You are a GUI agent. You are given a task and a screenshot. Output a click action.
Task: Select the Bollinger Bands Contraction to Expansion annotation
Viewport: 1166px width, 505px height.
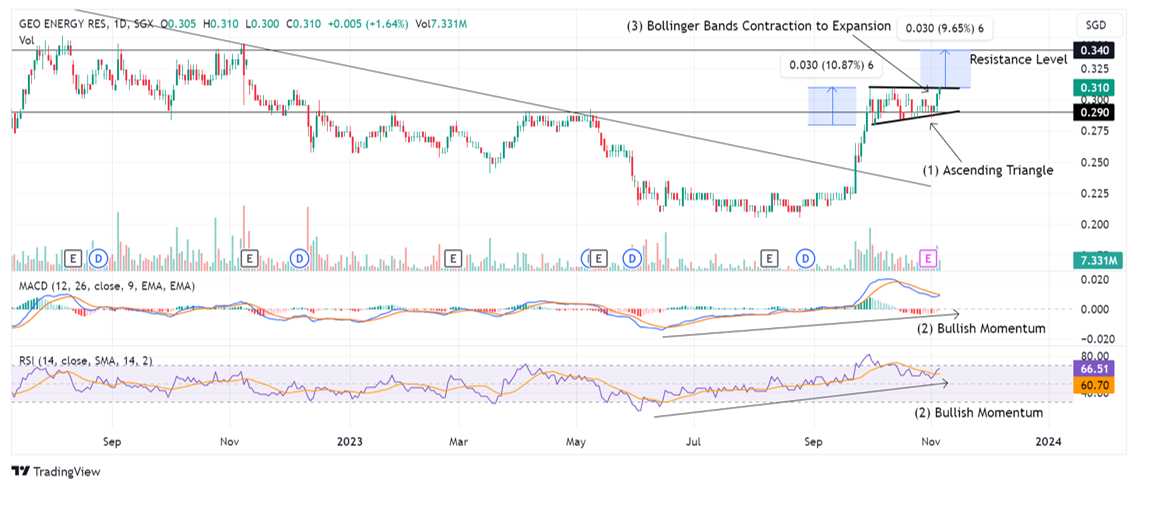(x=757, y=25)
